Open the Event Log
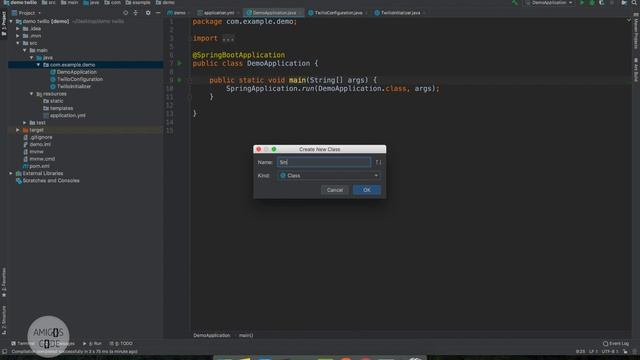The image size is (640, 360). pyautogui.click(x=616, y=344)
